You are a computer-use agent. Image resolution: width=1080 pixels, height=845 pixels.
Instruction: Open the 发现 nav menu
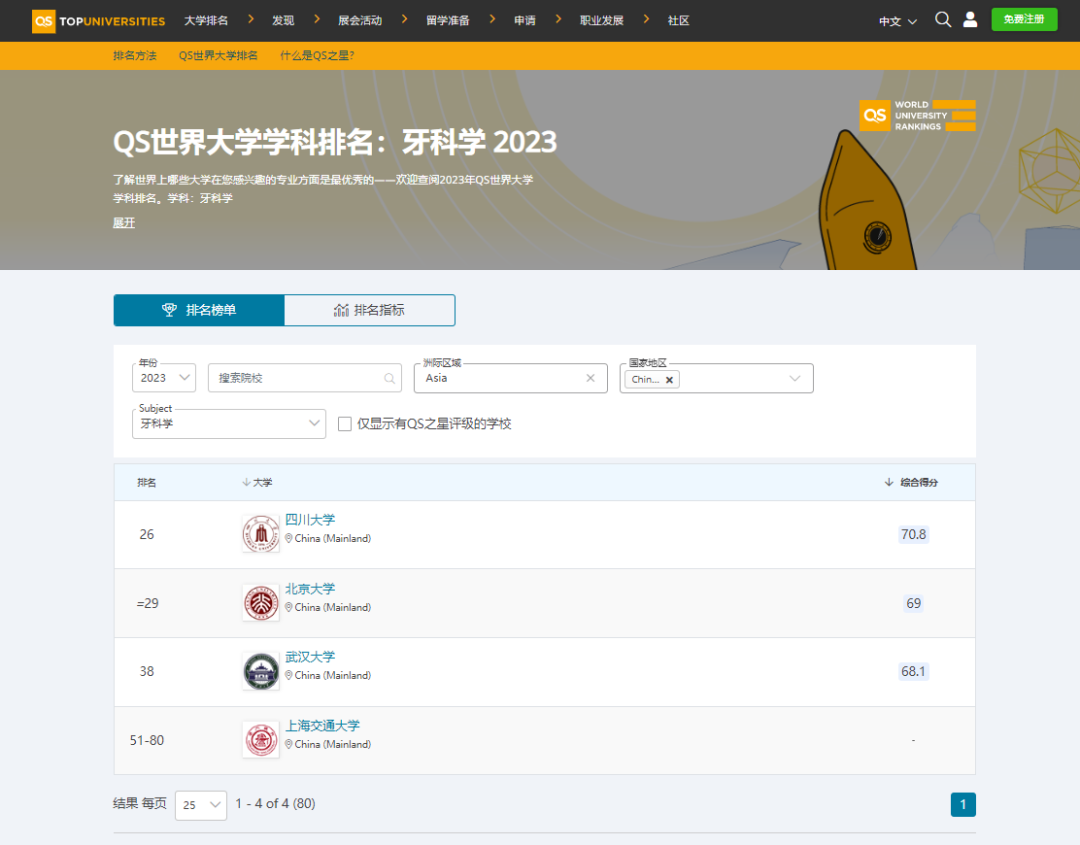click(x=283, y=21)
